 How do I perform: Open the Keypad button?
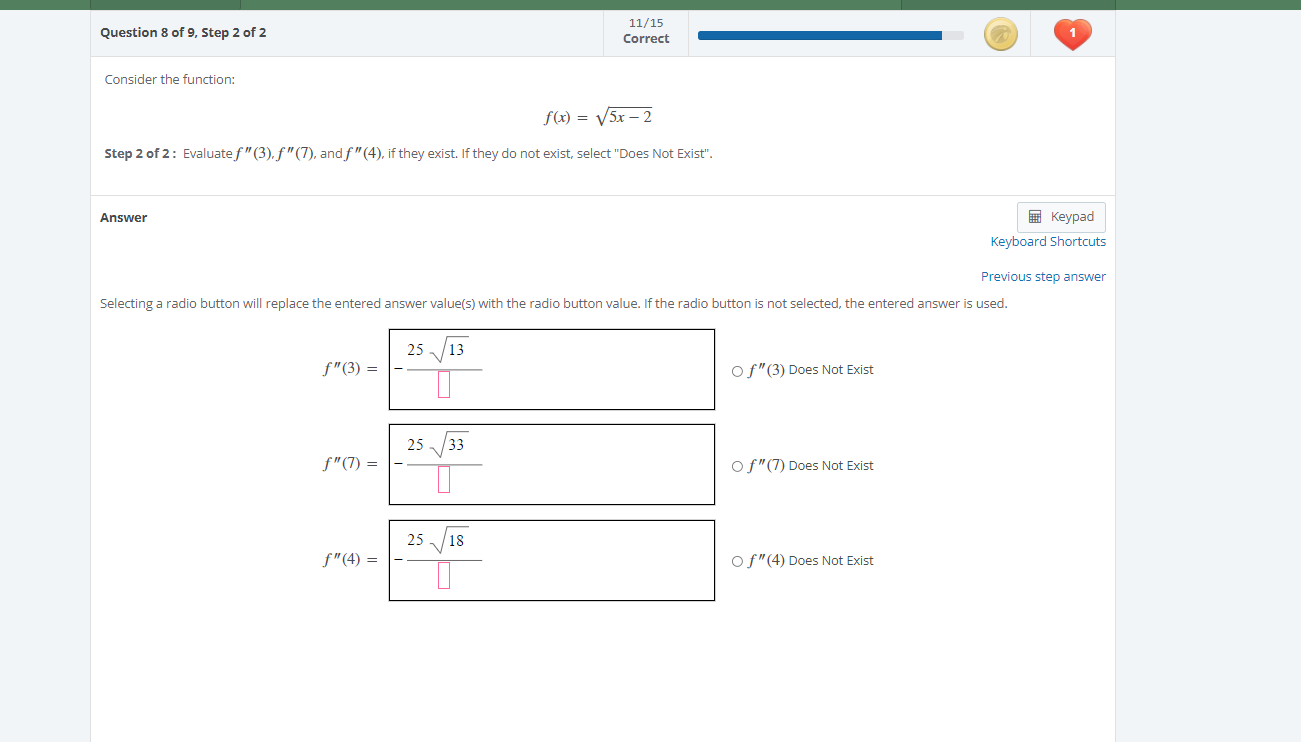[1061, 217]
